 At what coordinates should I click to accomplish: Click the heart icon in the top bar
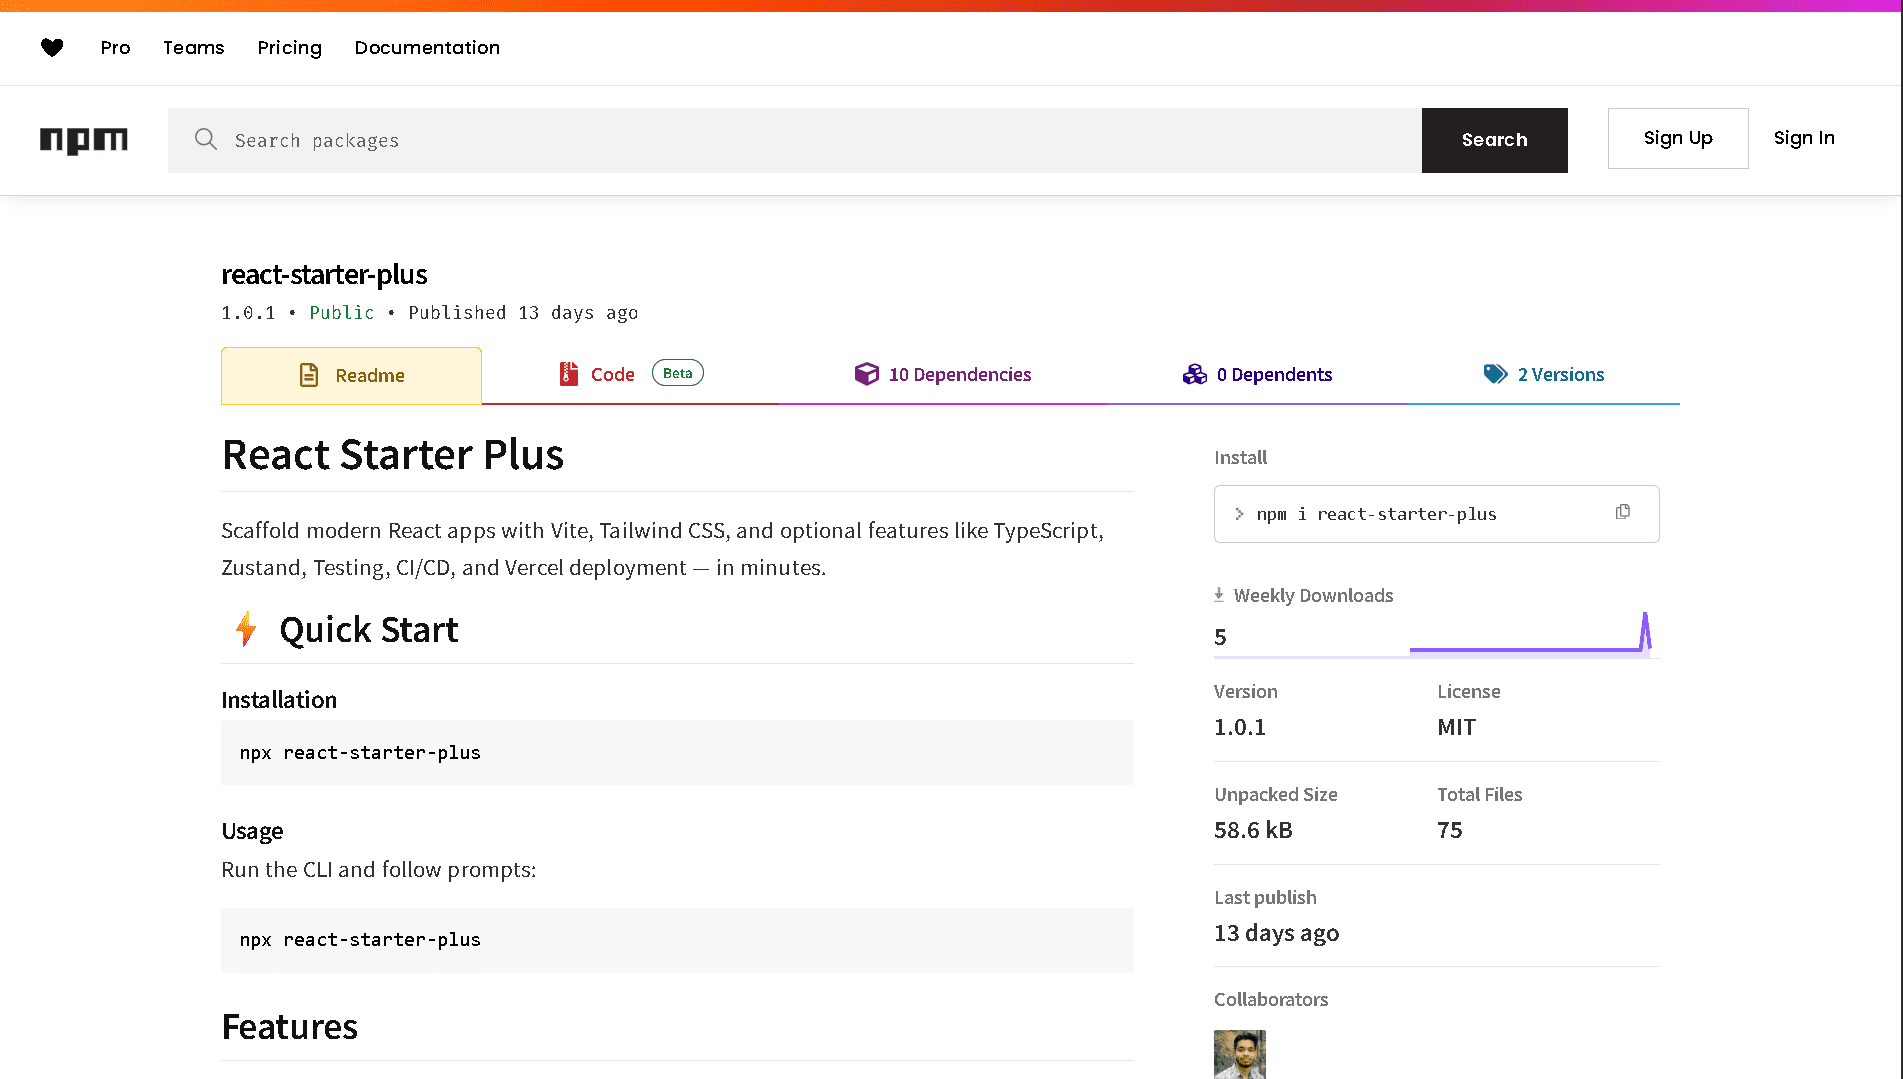pos(52,47)
